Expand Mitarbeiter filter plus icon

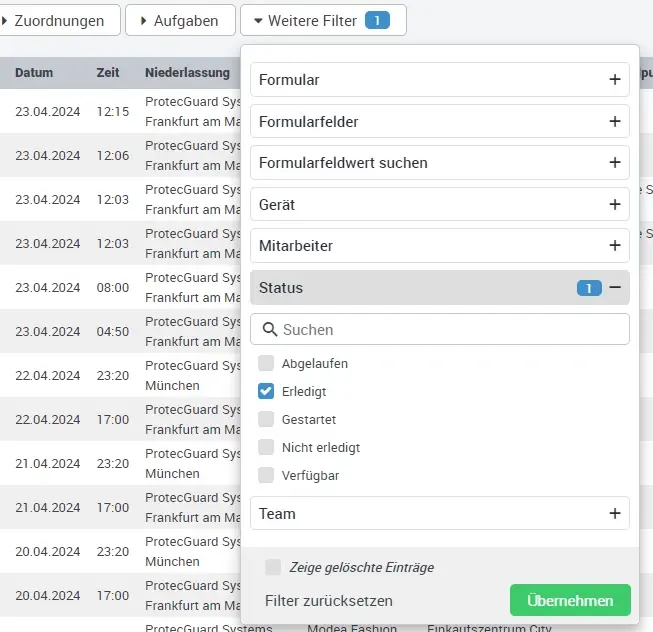(x=615, y=246)
